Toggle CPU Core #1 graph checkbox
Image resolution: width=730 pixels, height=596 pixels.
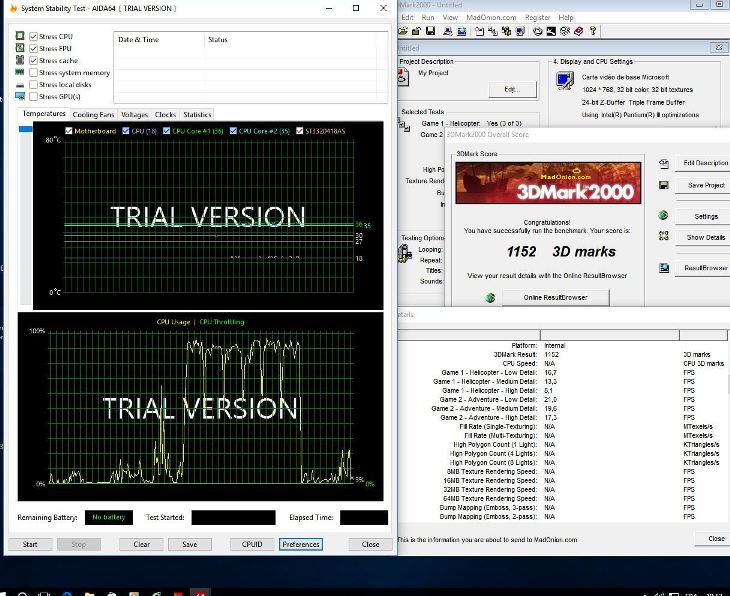[167, 131]
